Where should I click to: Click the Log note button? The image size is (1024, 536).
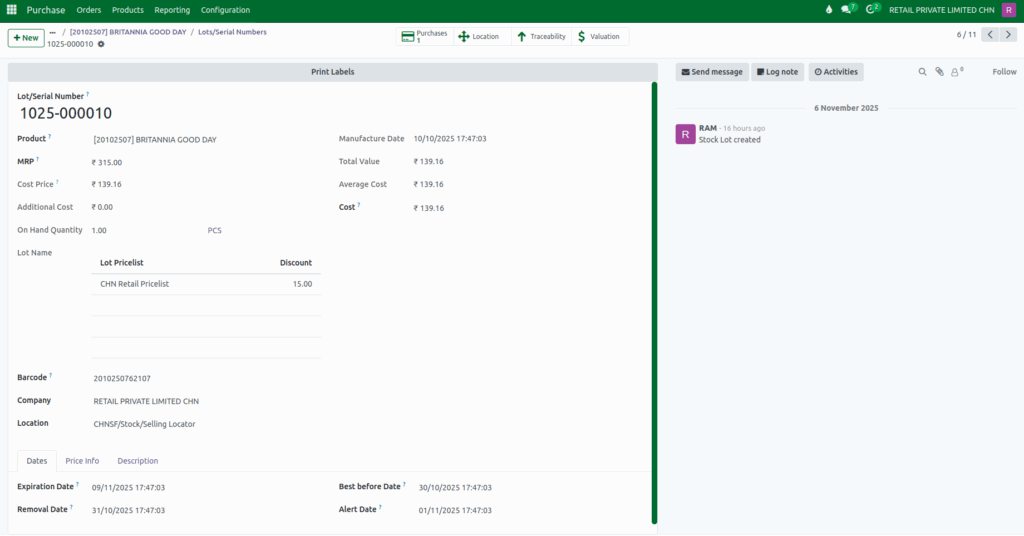coord(777,72)
